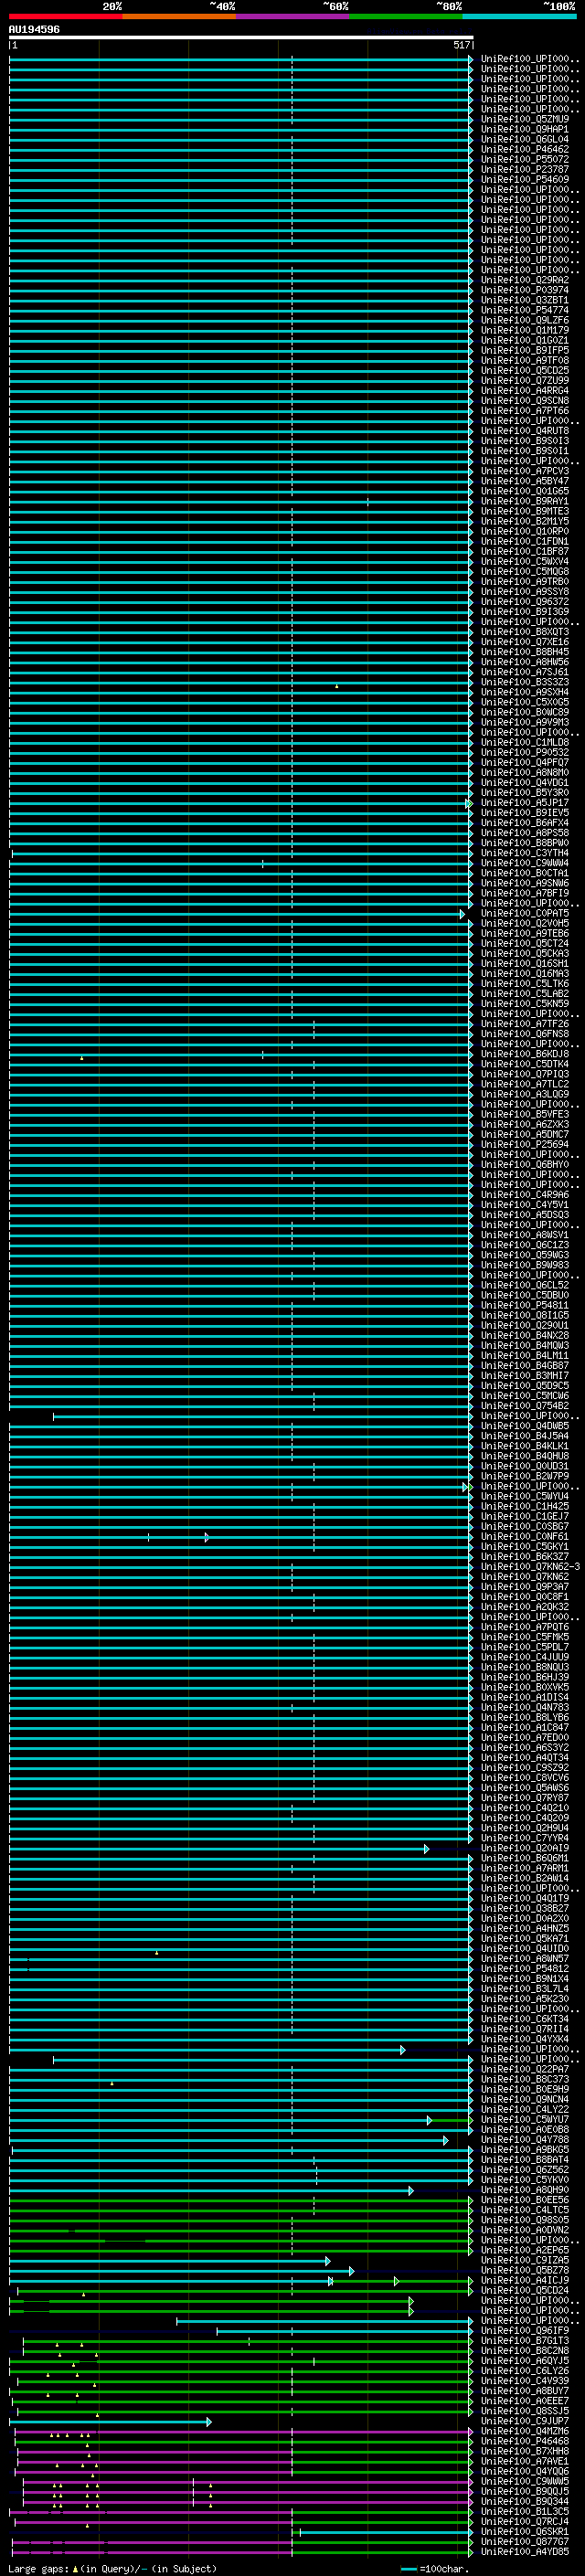Select the UniRef100_A4ICJ9 label
The height and width of the screenshot is (2576, 585).
(525, 2281)
